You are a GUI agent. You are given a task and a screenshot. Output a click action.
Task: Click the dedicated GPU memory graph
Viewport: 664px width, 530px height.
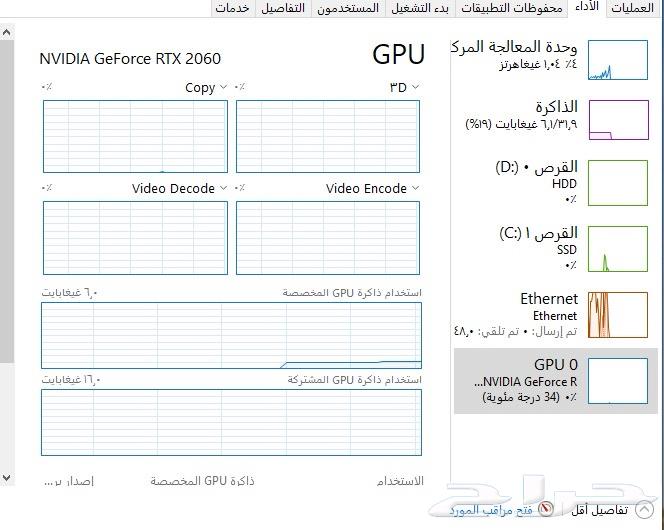pyautogui.click(x=231, y=335)
